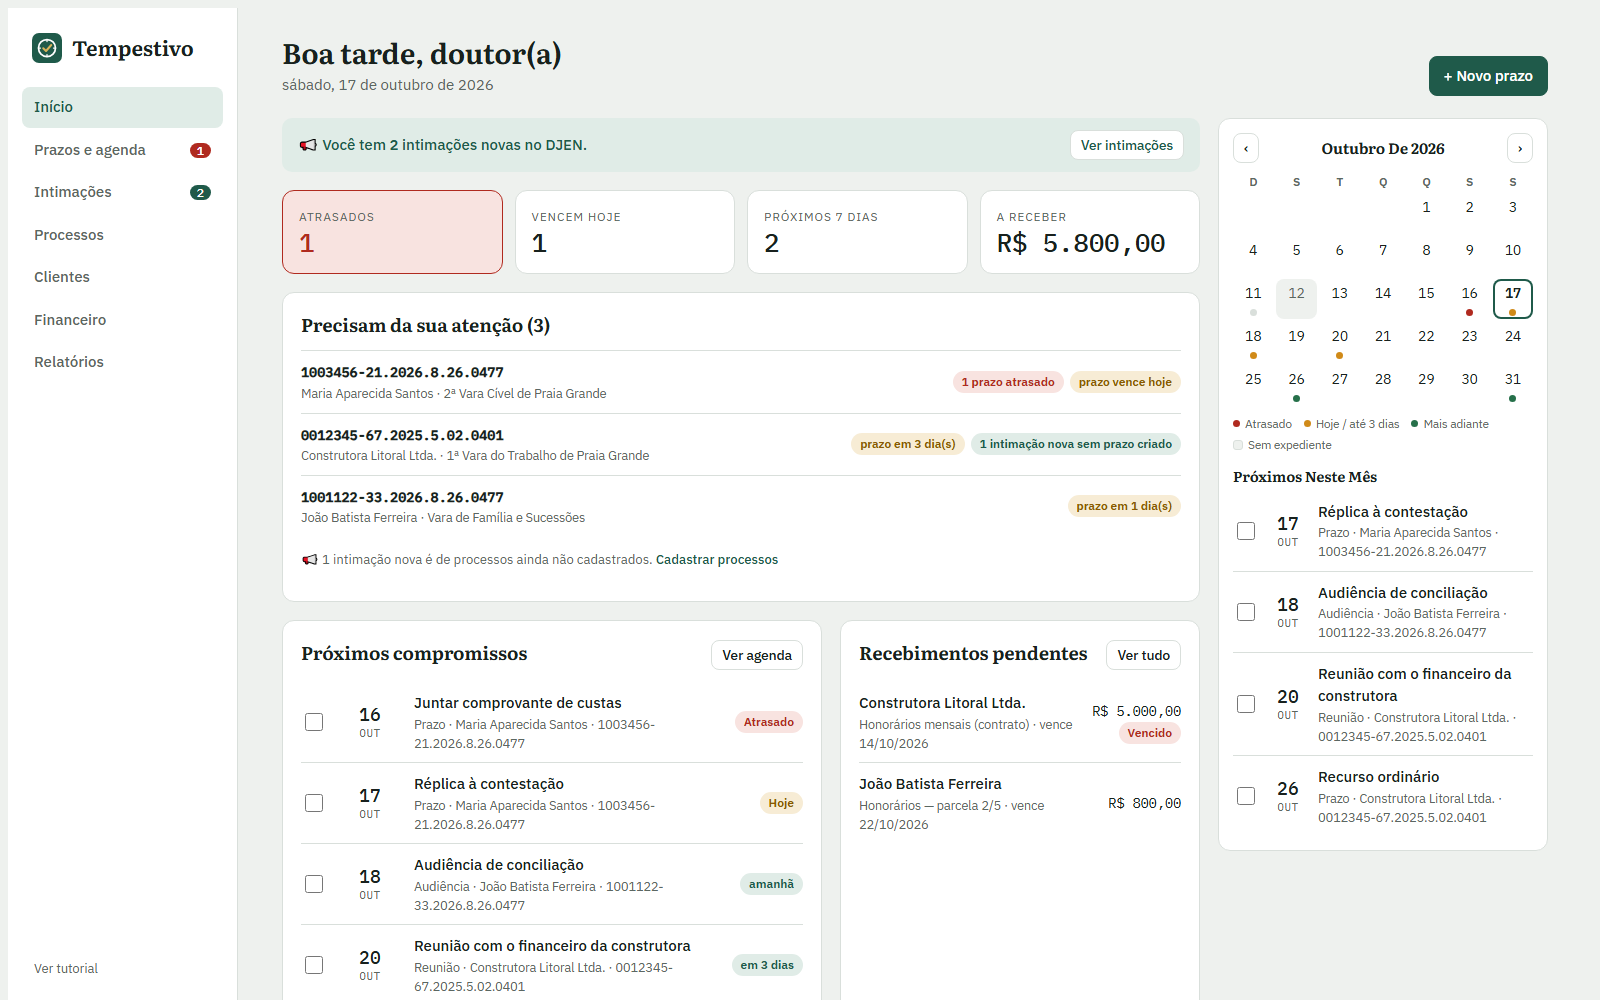Pick day 26 in the calendar

[x=1296, y=384]
